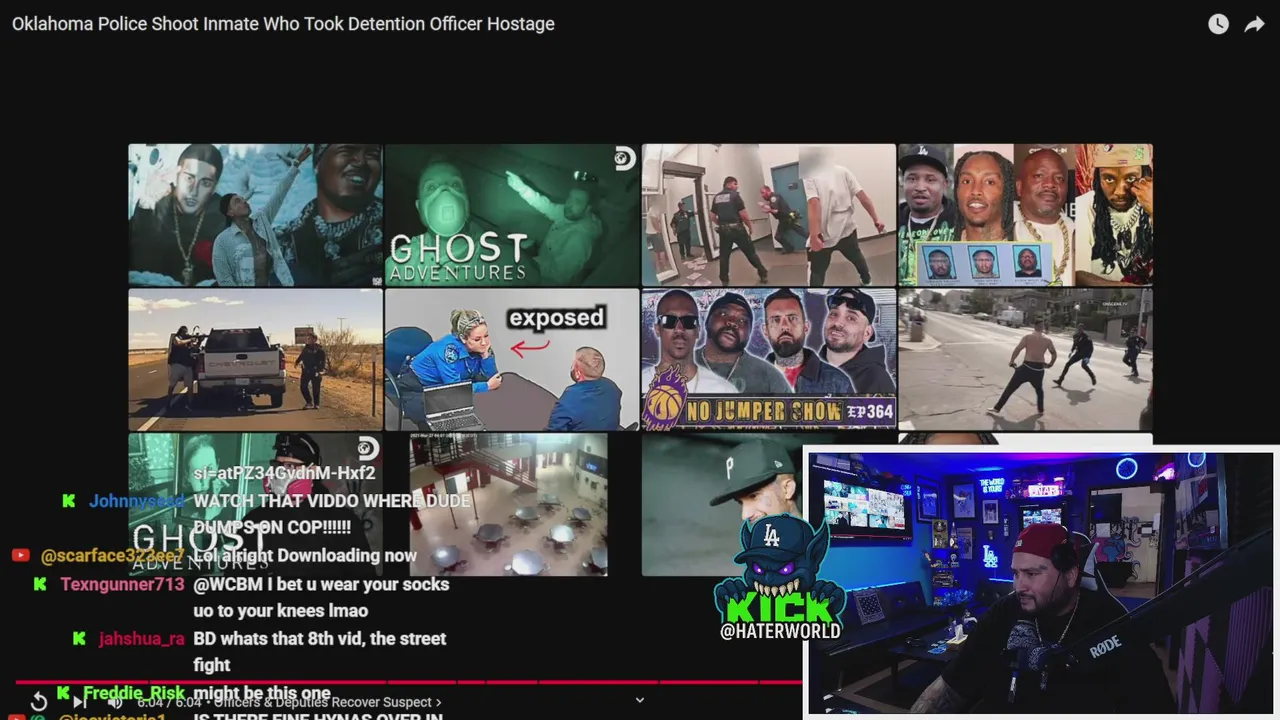Open the No Jumper Show EP 364 thumbnail
The image size is (1280, 720).
pyautogui.click(x=768, y=360)
